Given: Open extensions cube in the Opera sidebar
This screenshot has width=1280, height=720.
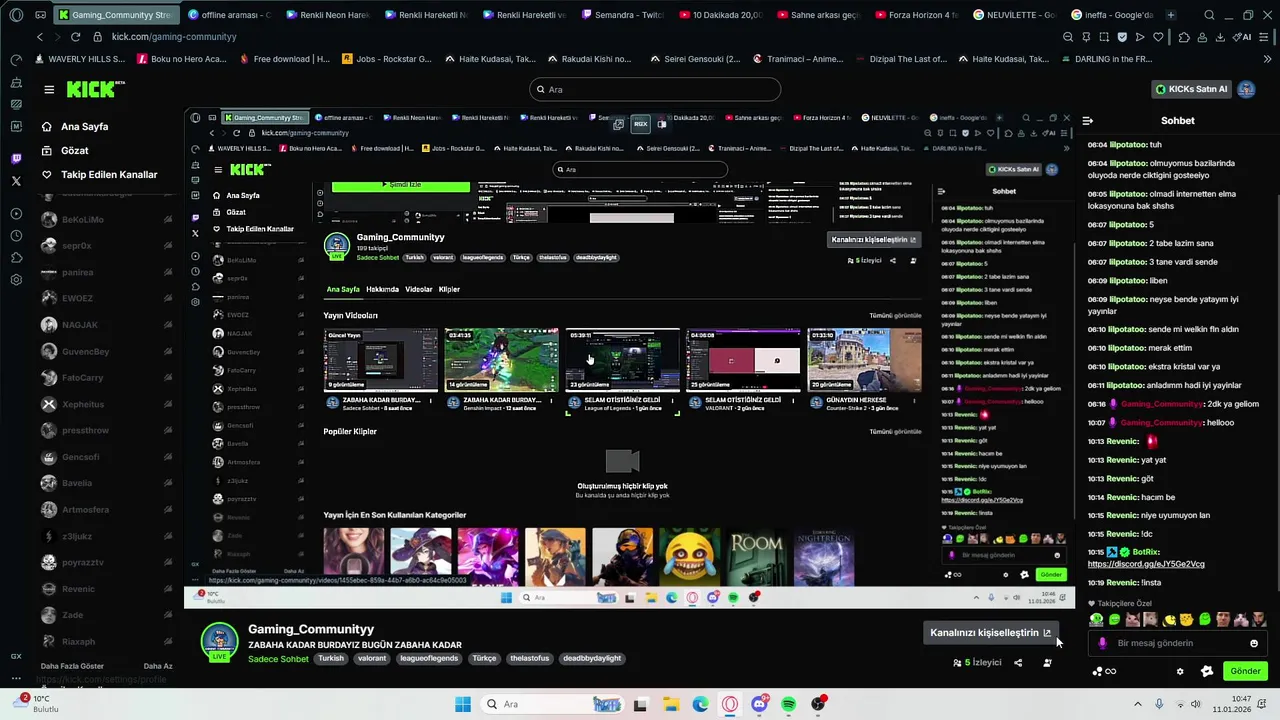Looking at the screenshot, I should click(16, 258).
